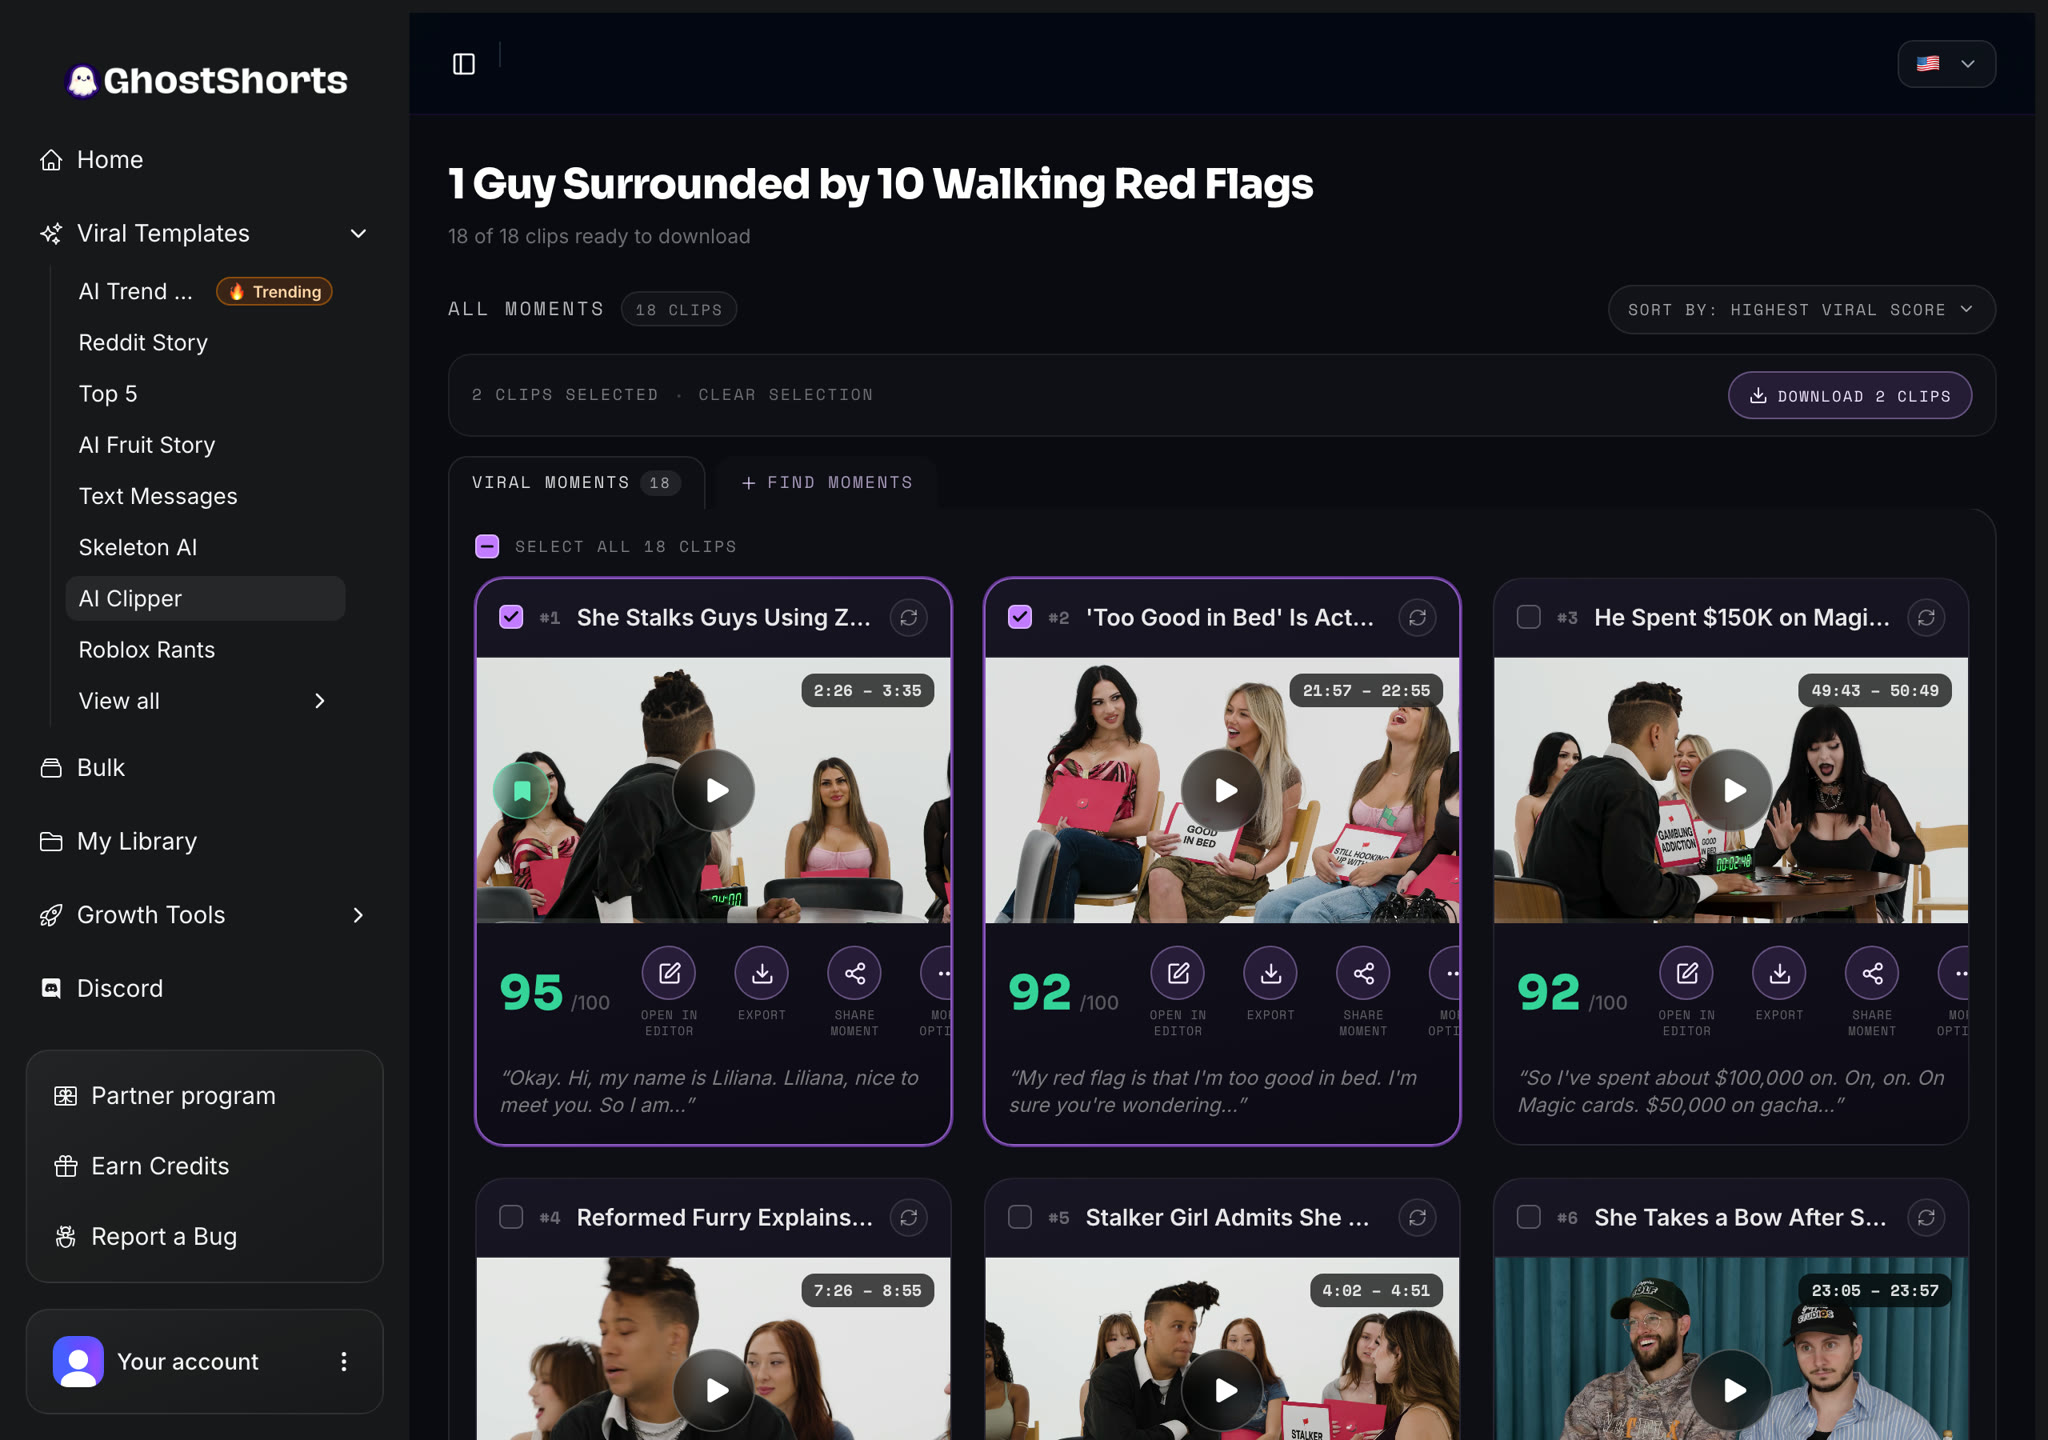Open Sort By Highest Viral Score dropdown
The height and width of the screenshot is (1440, 2048).
pos(1801,310)
